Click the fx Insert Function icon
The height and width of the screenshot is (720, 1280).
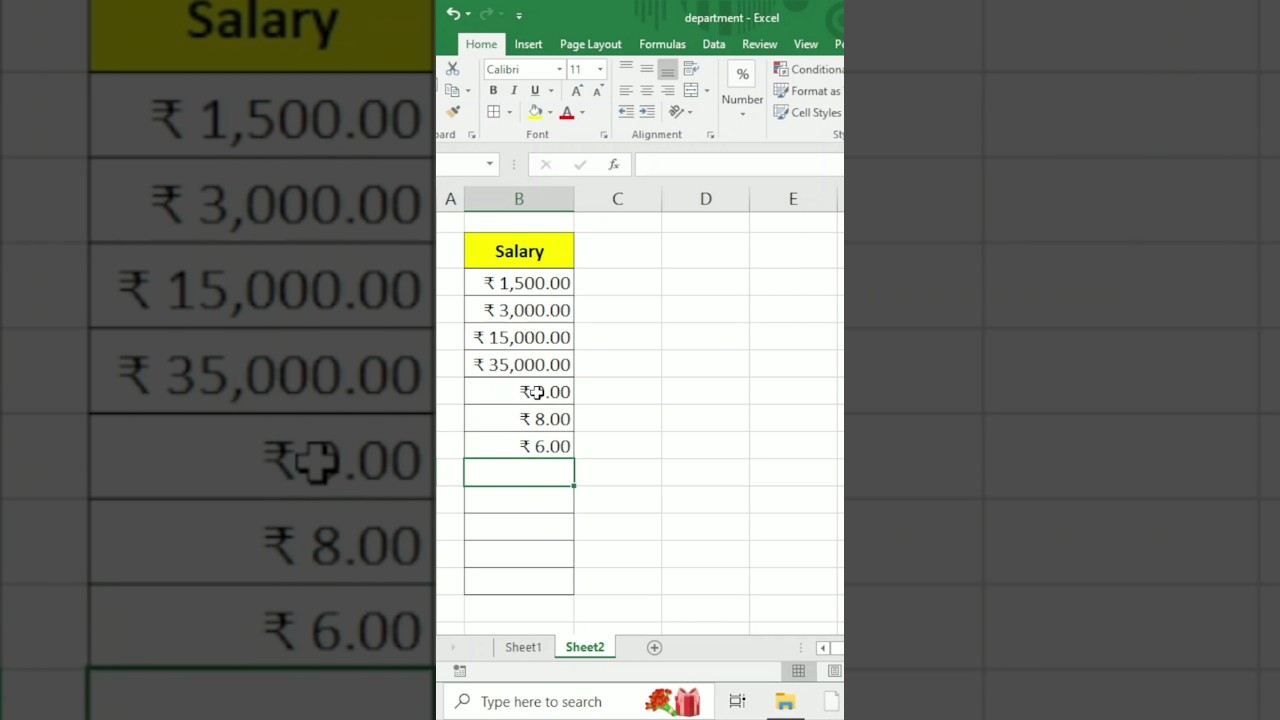(614, 164)
